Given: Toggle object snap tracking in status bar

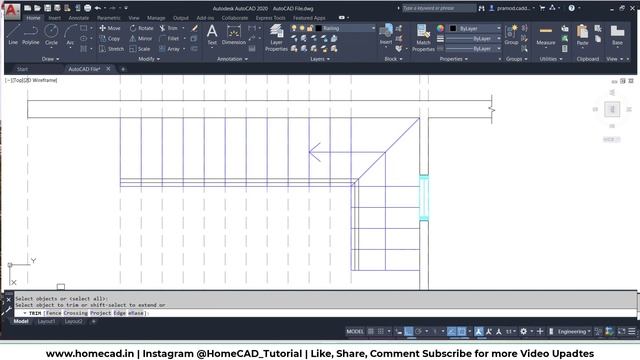Looking at the screenshot, I should (x=451, y=331).
